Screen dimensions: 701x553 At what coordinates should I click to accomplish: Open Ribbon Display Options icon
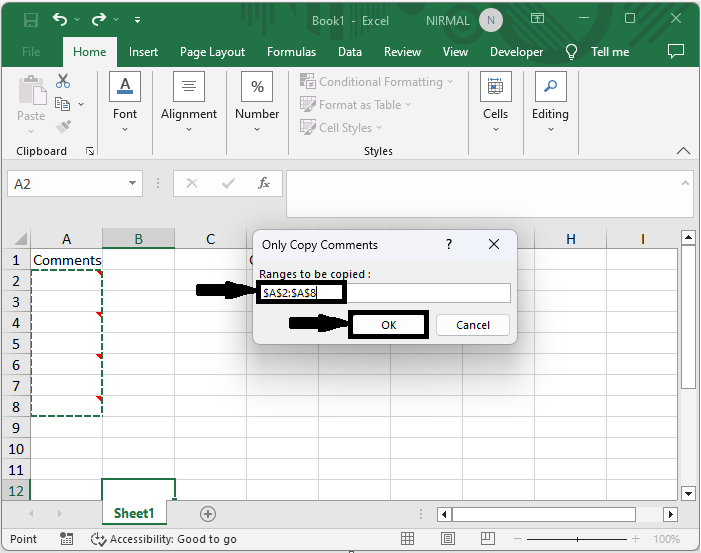pyautogui.click(x=537, y=18)
